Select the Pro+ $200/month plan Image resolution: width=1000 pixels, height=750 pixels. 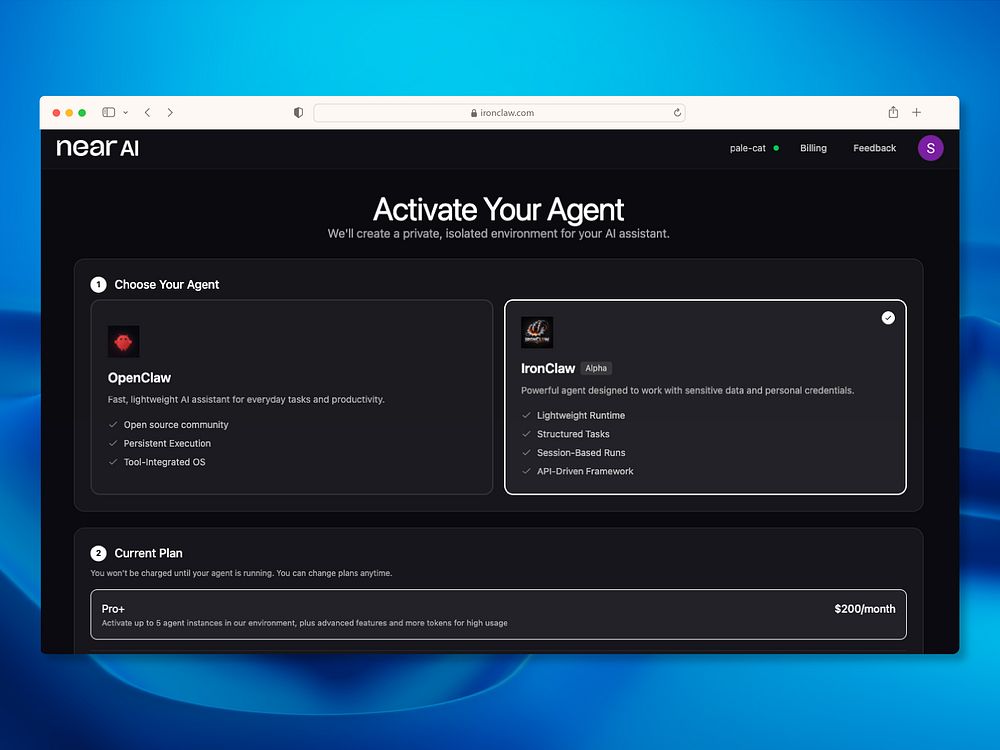click(x=498, y=614)
